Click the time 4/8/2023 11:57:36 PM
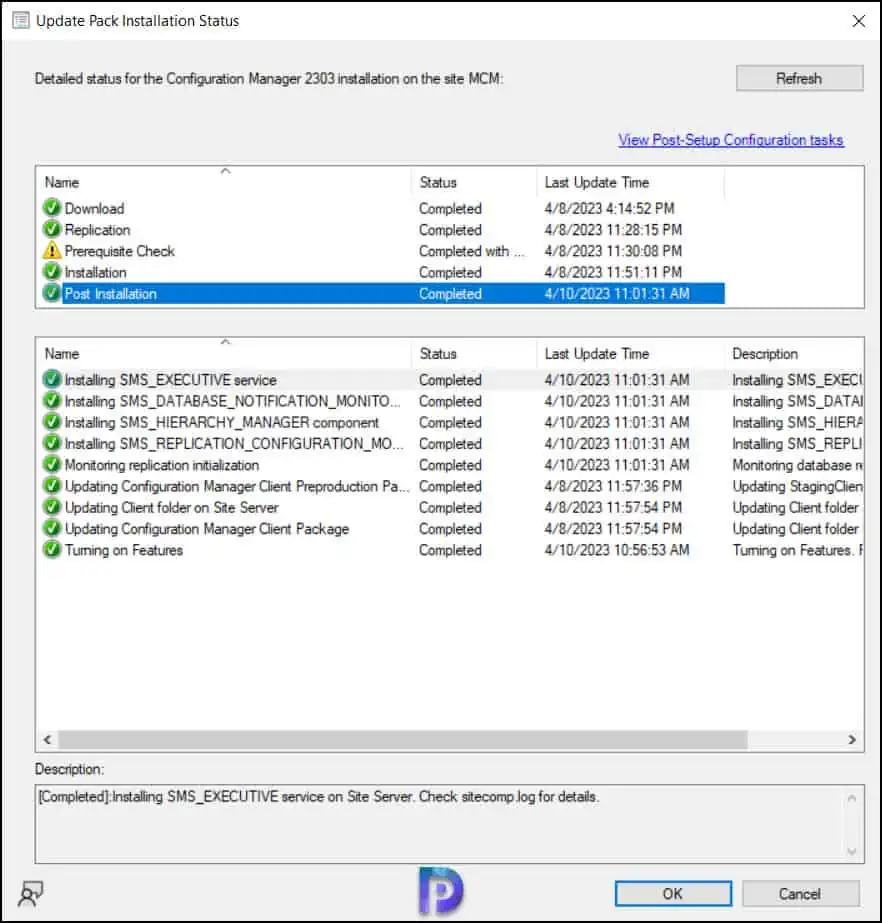 click(x=613, y=486)
